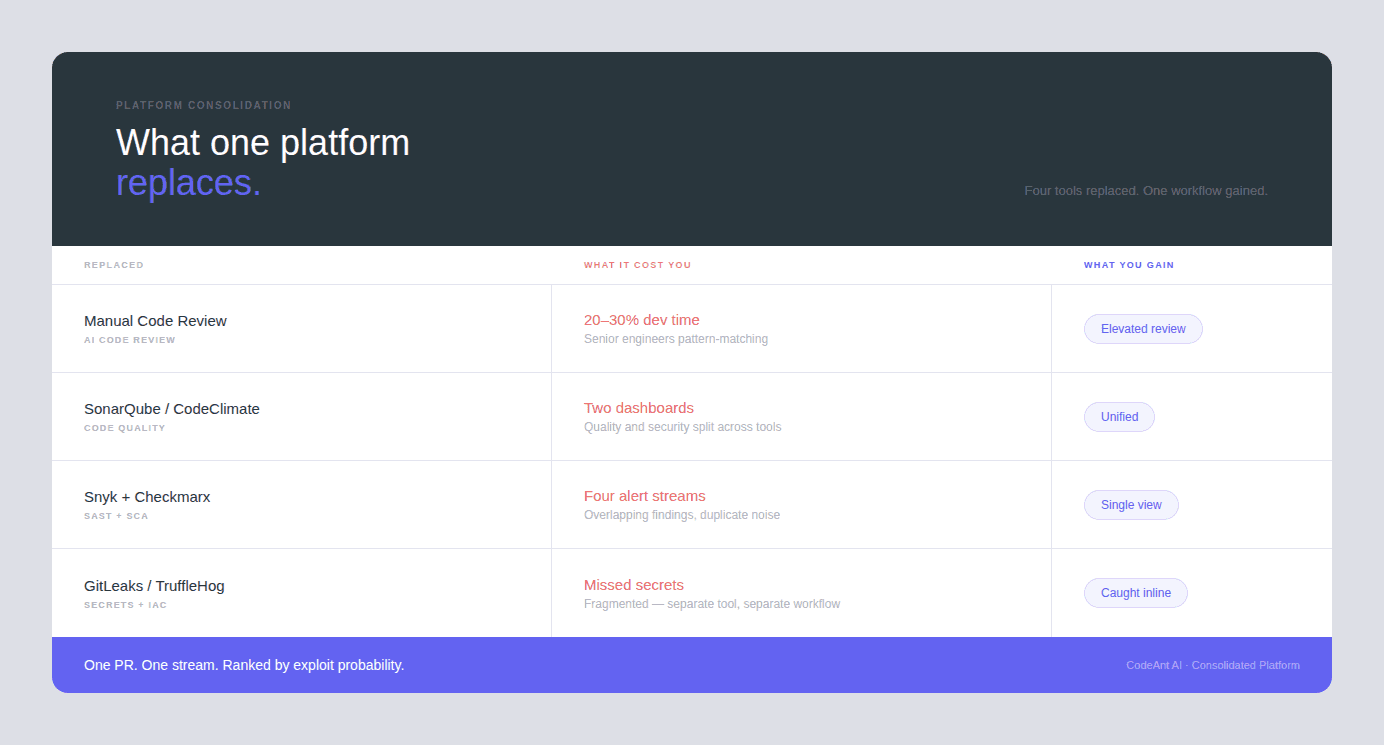Image resolution: width=1384 pixels, height=745 pixels.
Task: Click 'SECRETS + IAC' sublabel
Action: click(126, 605)
